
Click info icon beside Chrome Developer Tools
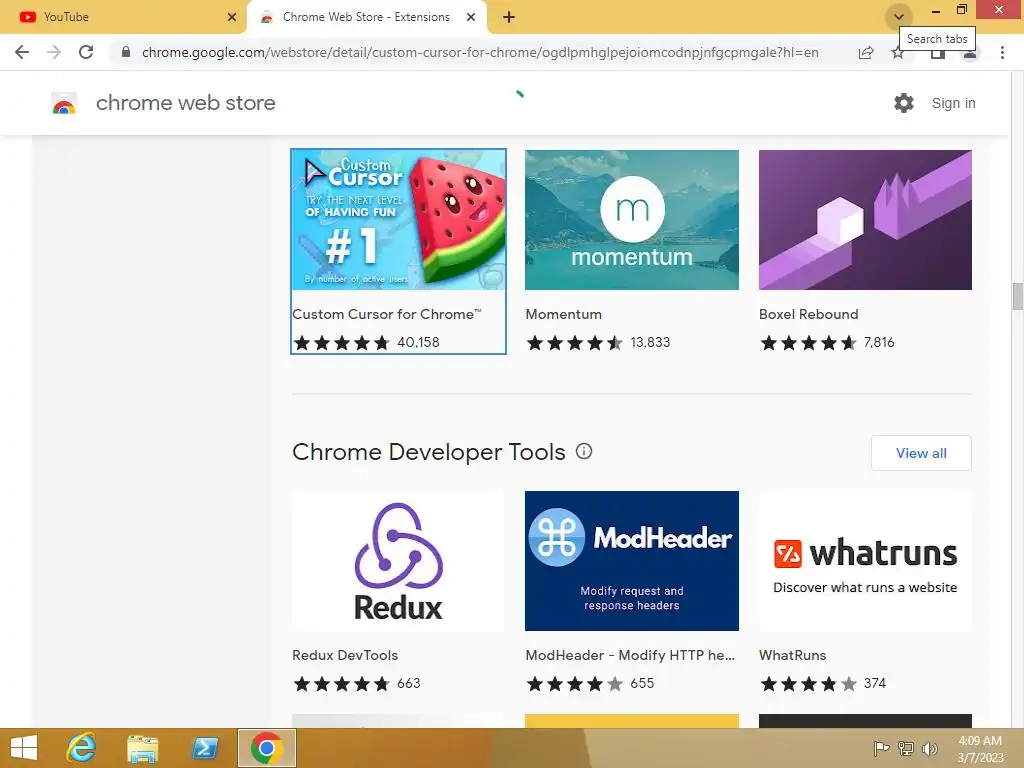click(584, 451)
